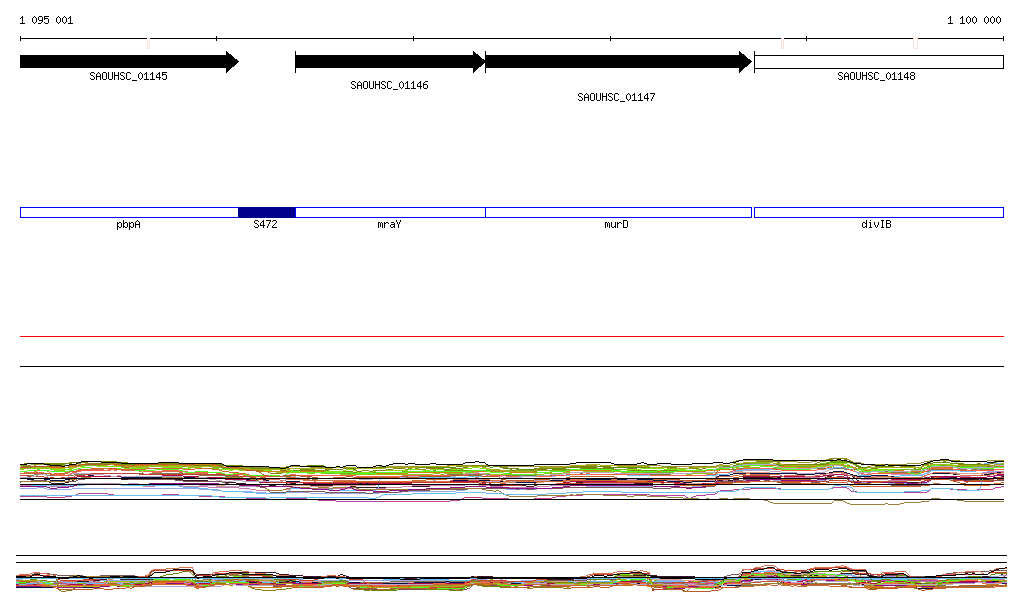
Task: Click the SAOUHSC_01145 gene arrow
Action: (x=129, y=62)
